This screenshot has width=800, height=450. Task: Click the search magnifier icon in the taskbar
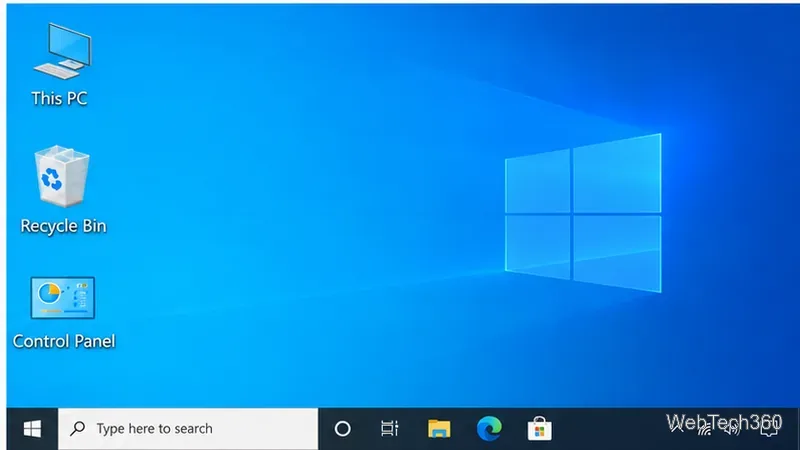click(x=78, y=428)
